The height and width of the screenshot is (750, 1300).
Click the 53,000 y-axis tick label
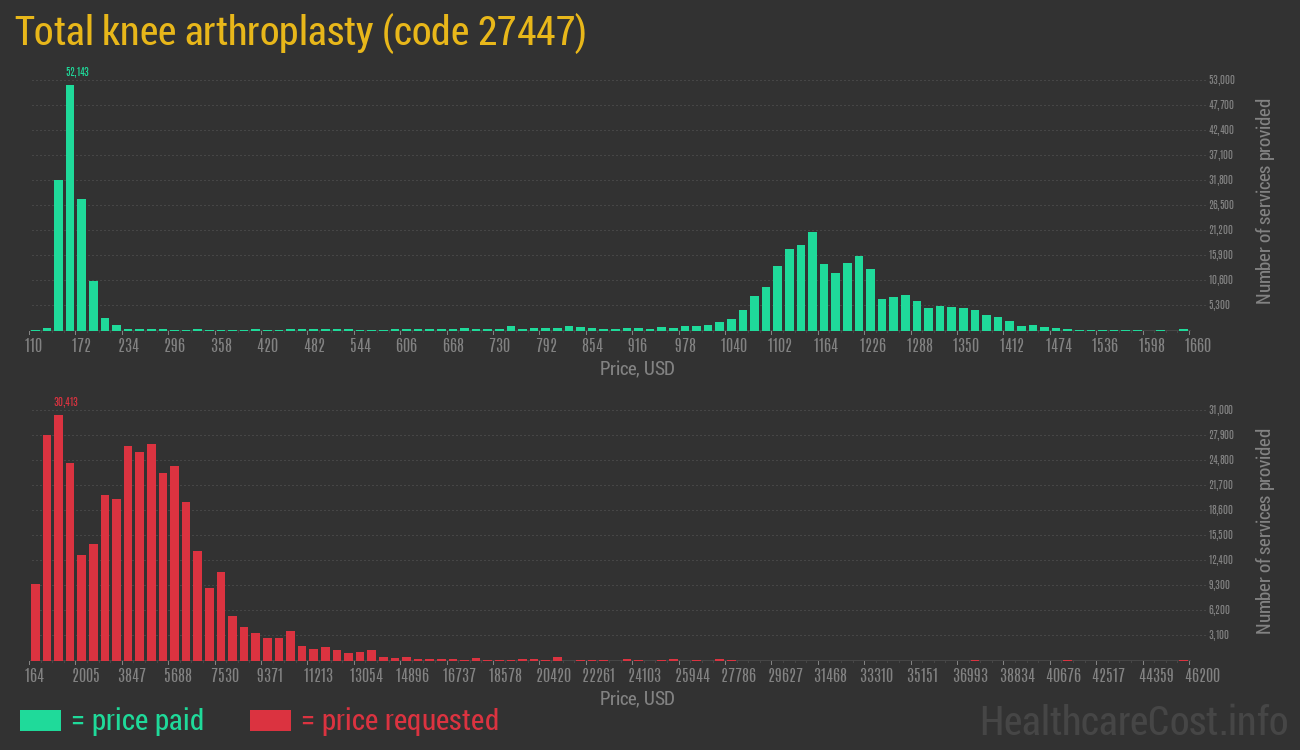(1221, 80)
